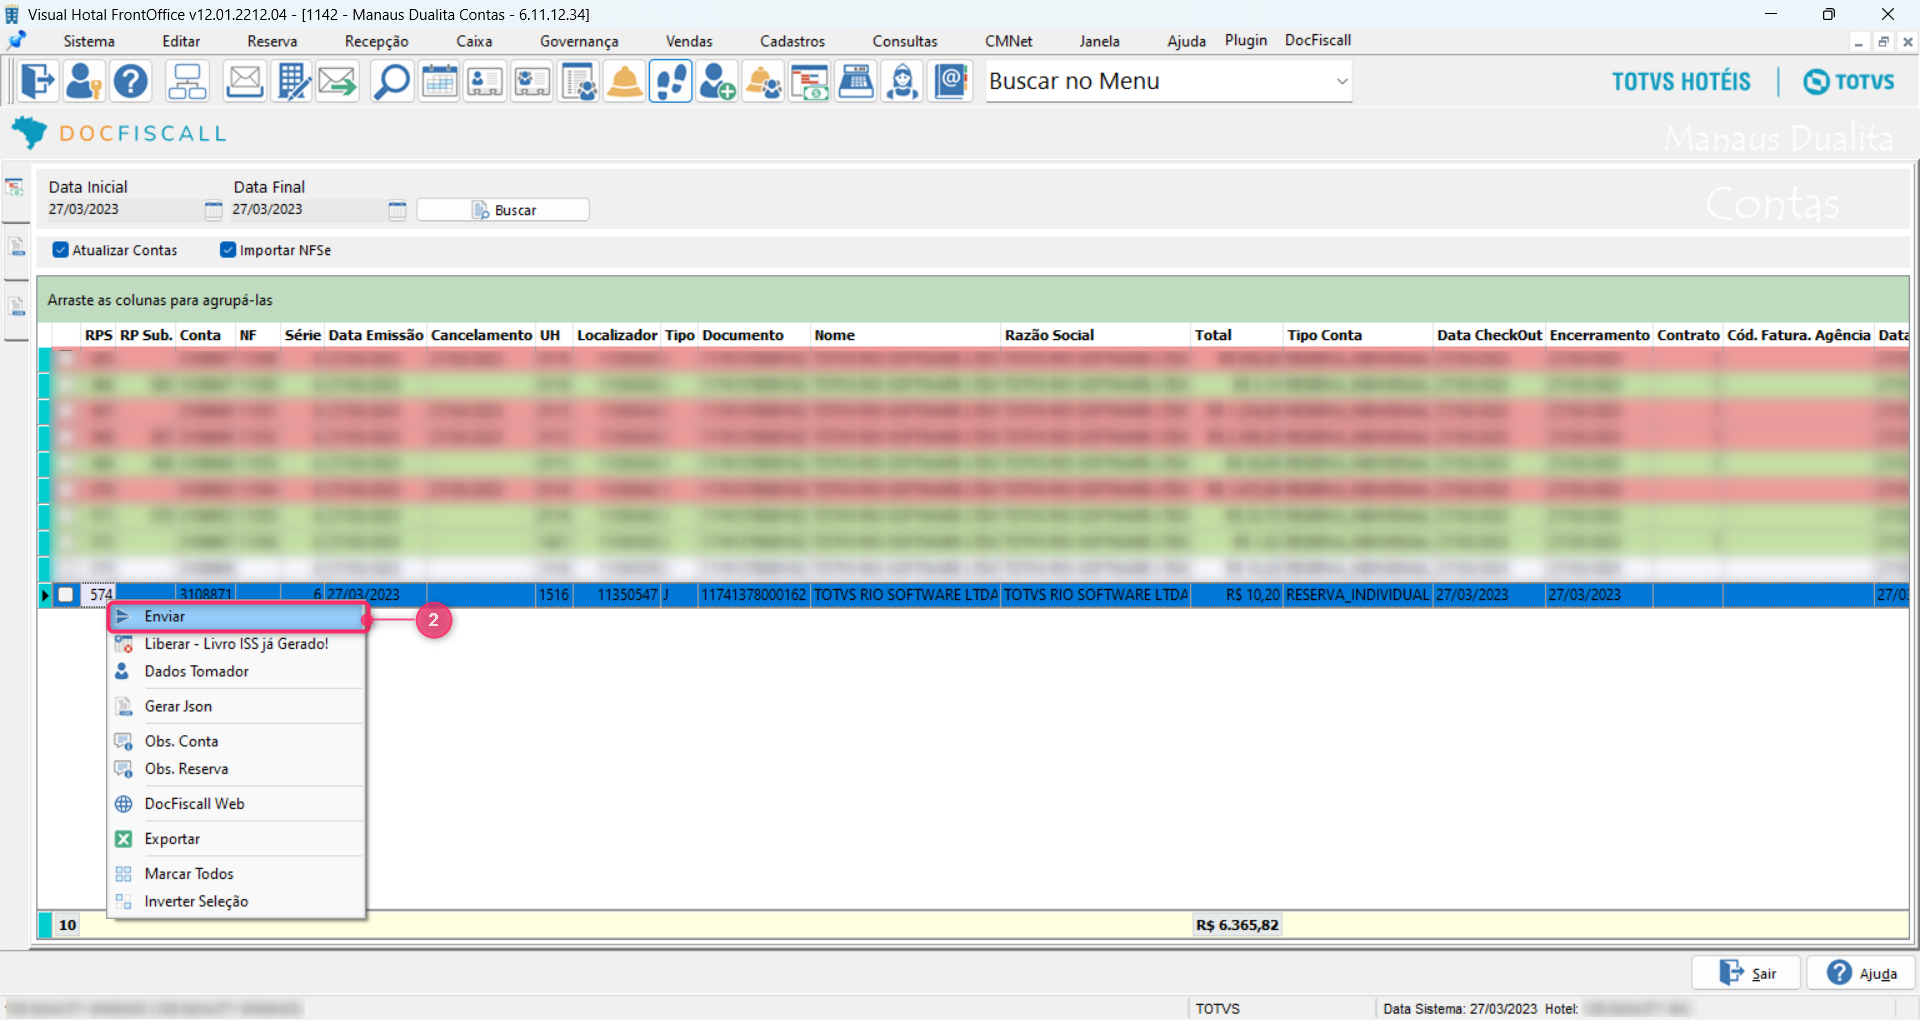This screenshot has width=1920, height=1020.
Task: Click the second icon in the left sidebar
Action: 17,246
